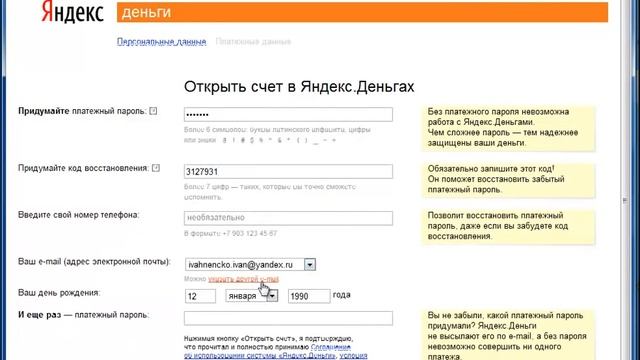The height and width of the screenshot is (360, 640).
Task: Click the birthday day field with 12
Action: point(200,296)
